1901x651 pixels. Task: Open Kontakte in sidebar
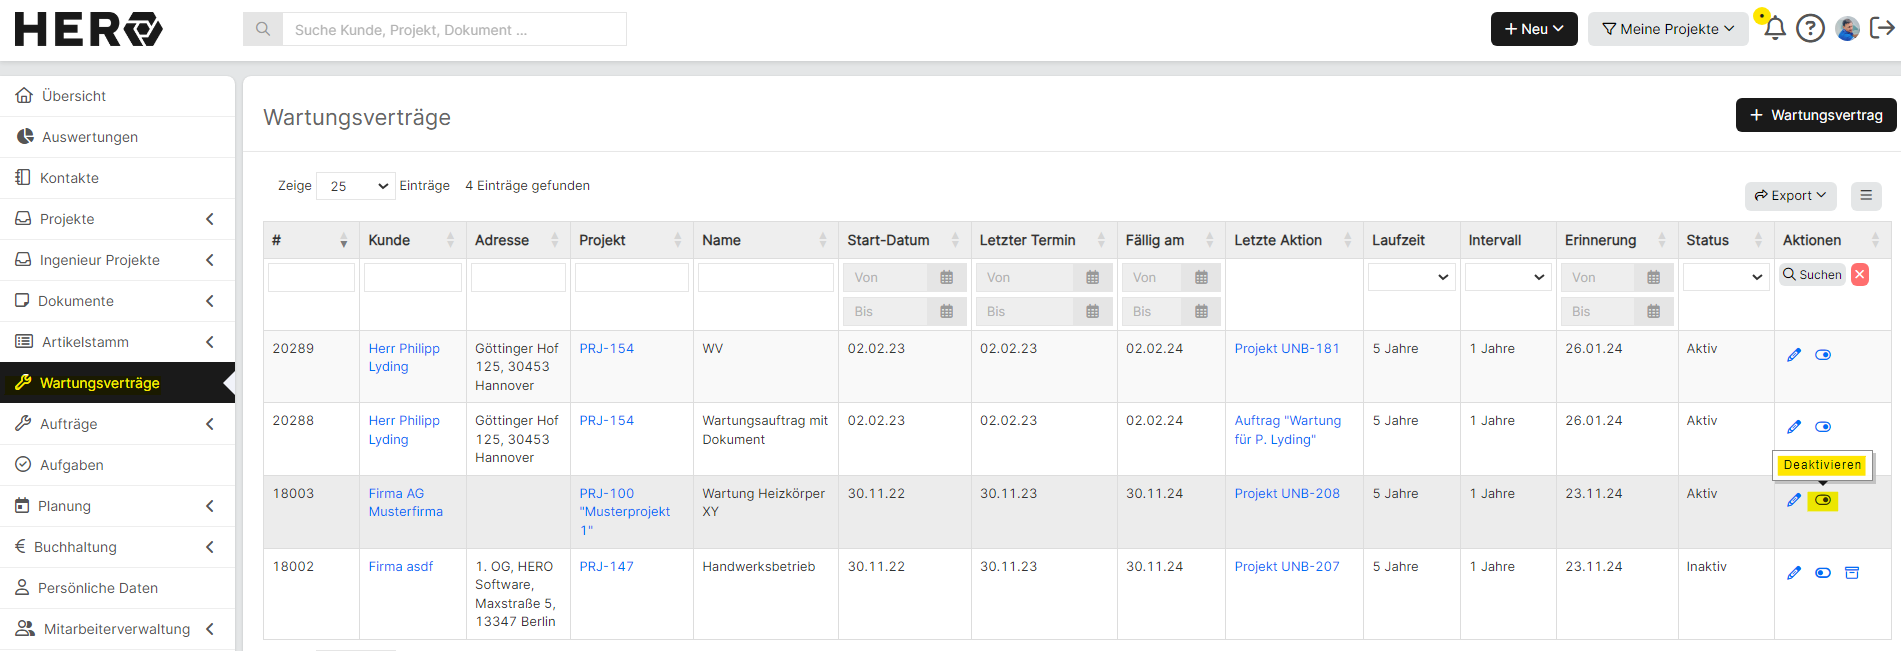[117, 178]
